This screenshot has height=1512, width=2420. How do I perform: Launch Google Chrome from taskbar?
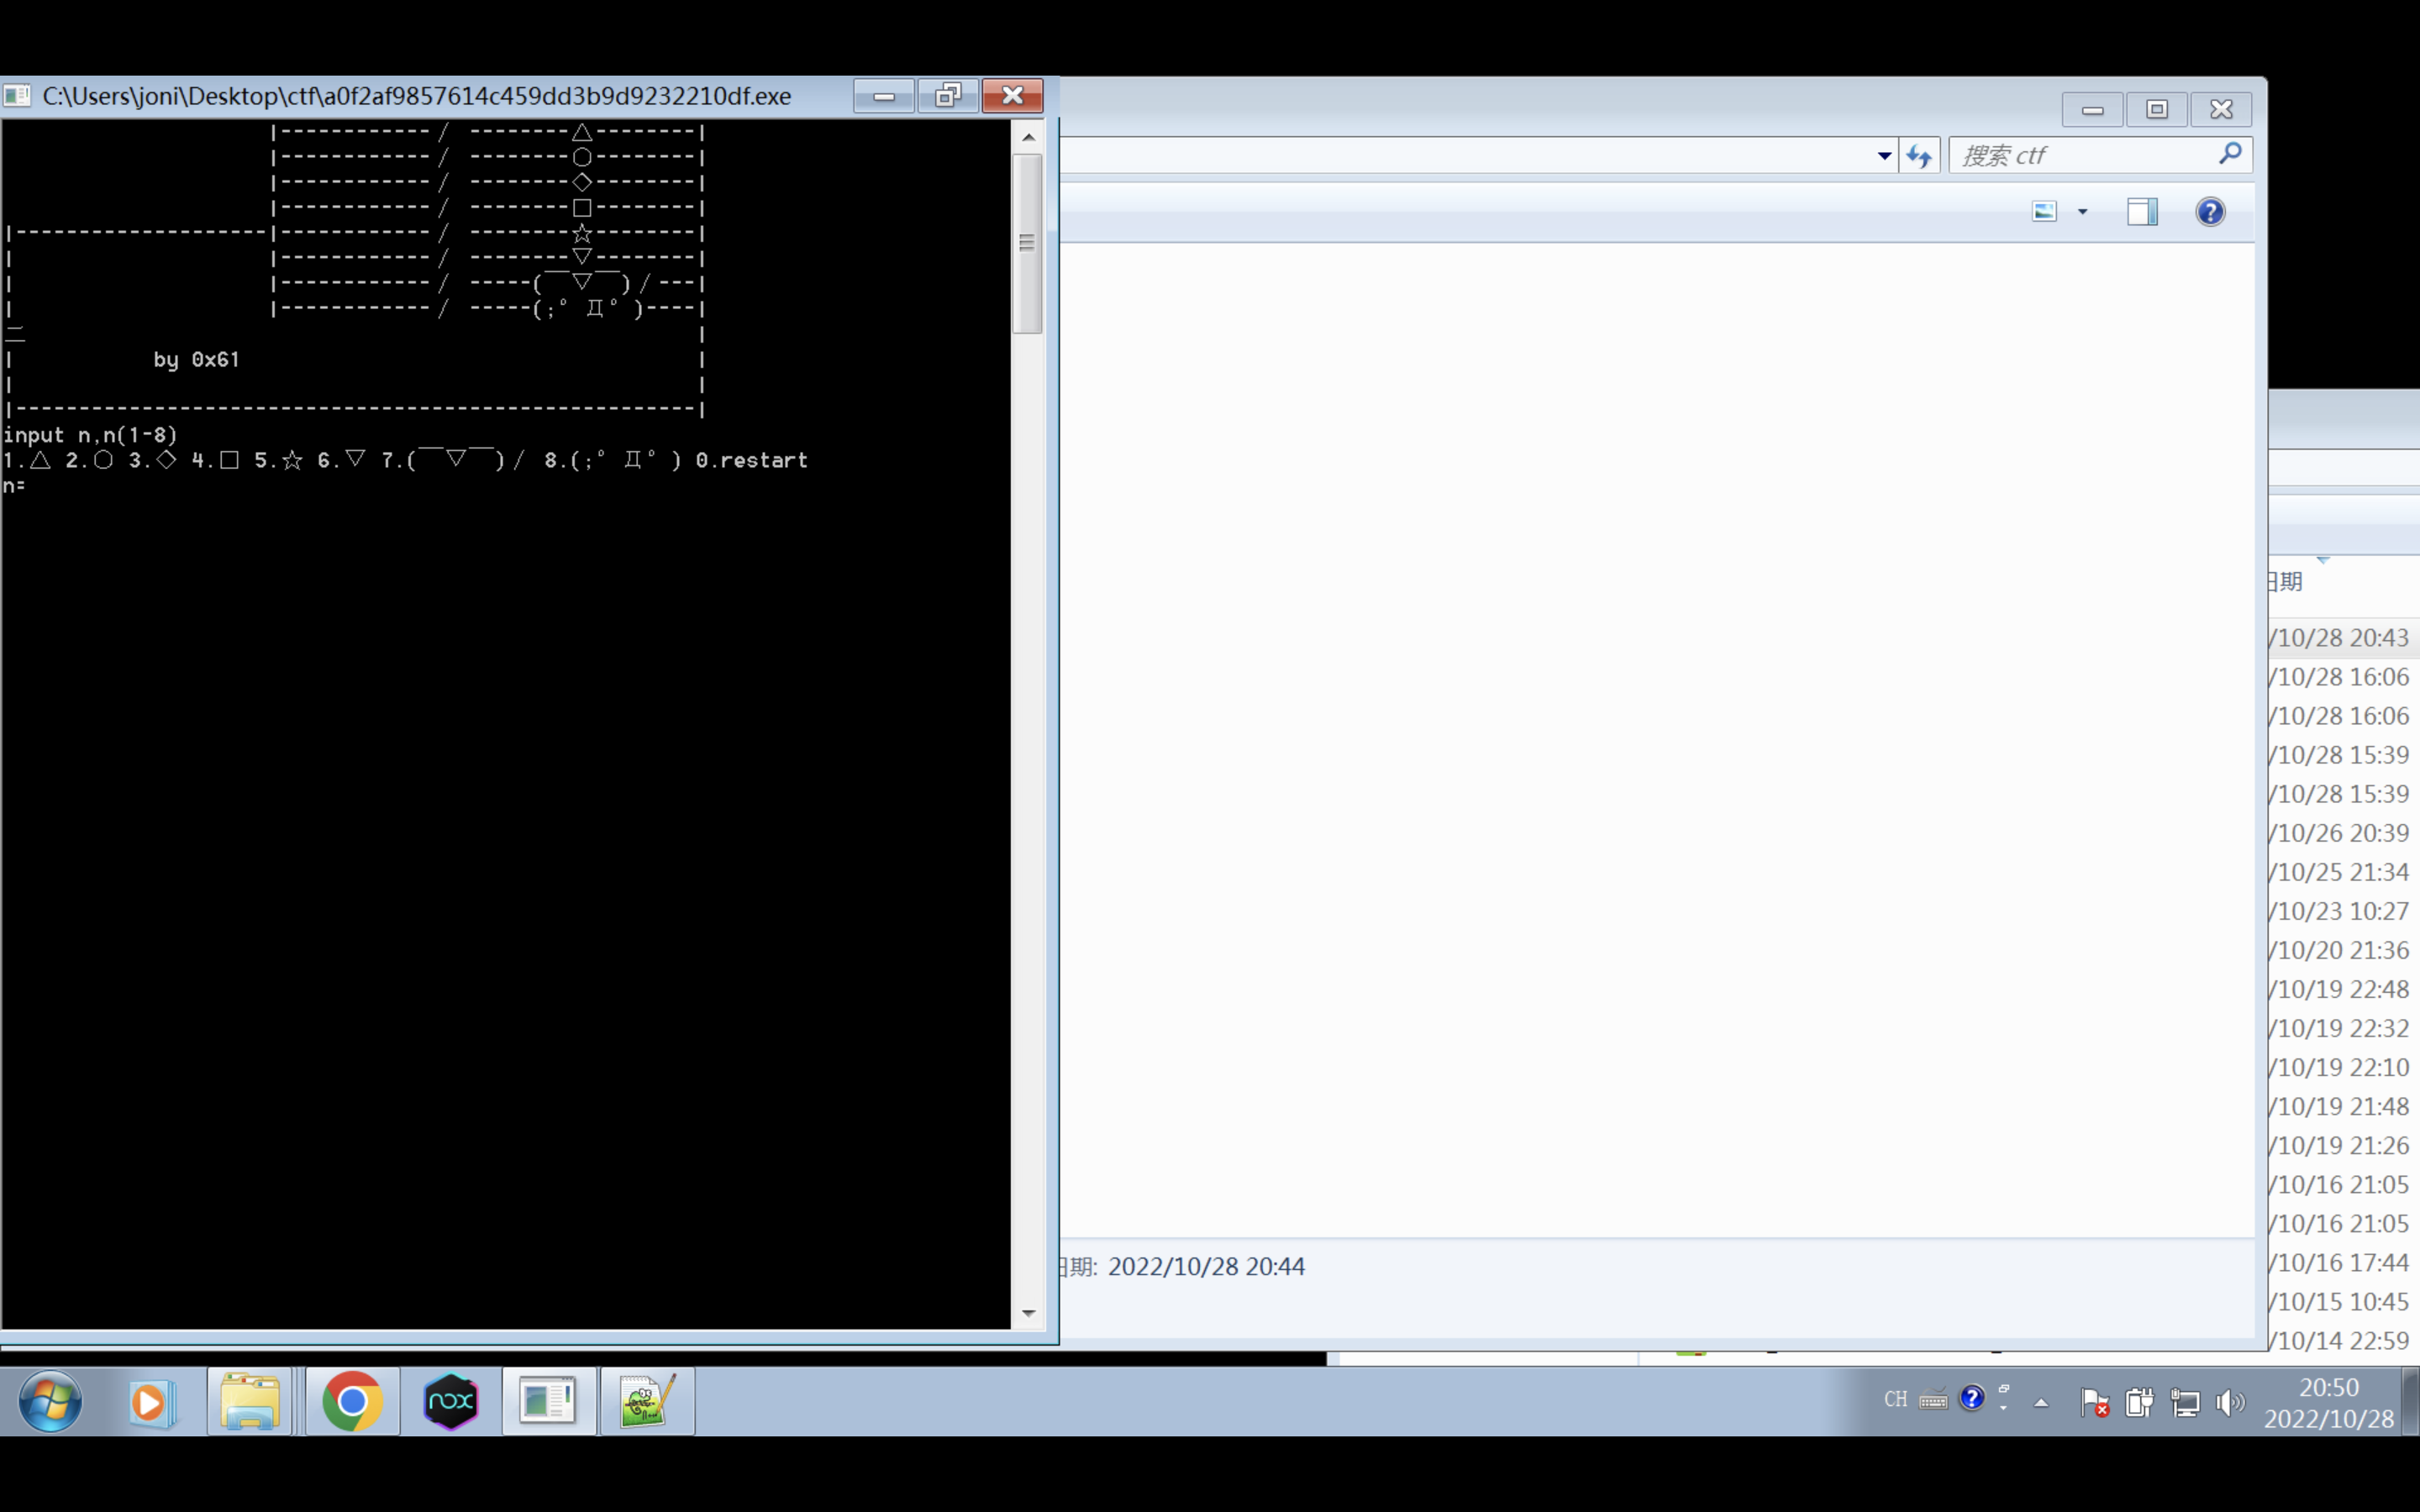pyautogui.click(x=352, y=1401)
